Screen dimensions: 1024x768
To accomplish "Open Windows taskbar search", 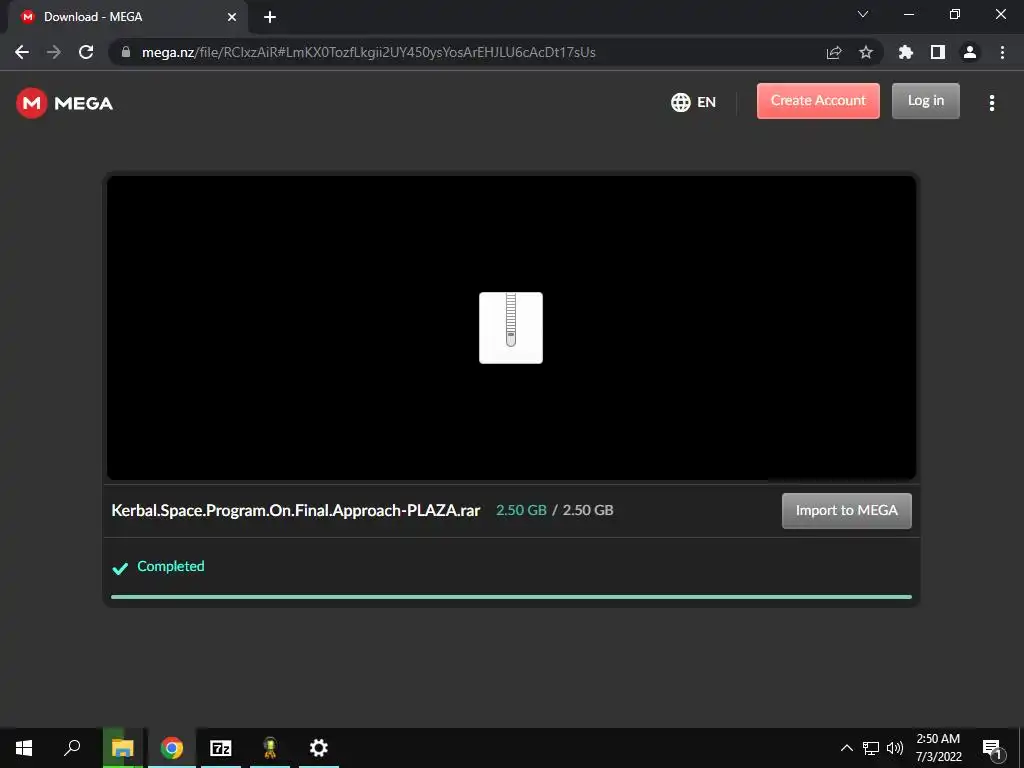I will pos(72,748).
